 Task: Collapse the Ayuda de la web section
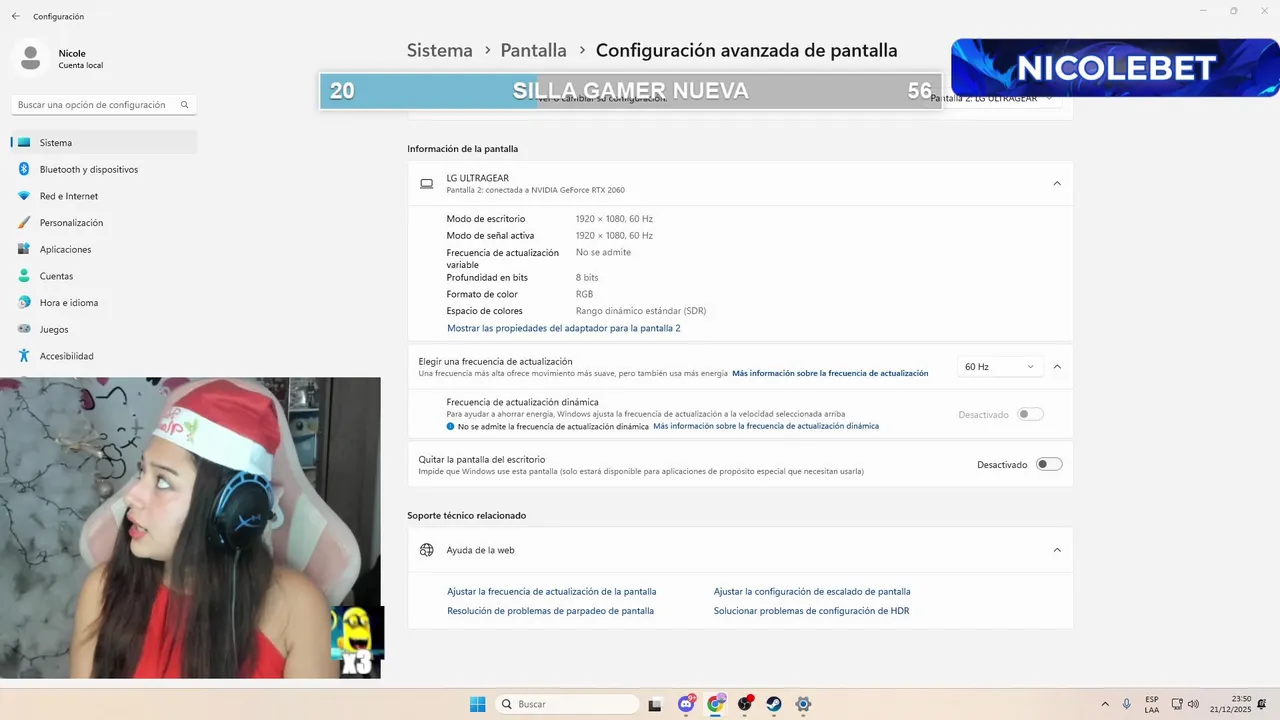tap(1057, 550)
